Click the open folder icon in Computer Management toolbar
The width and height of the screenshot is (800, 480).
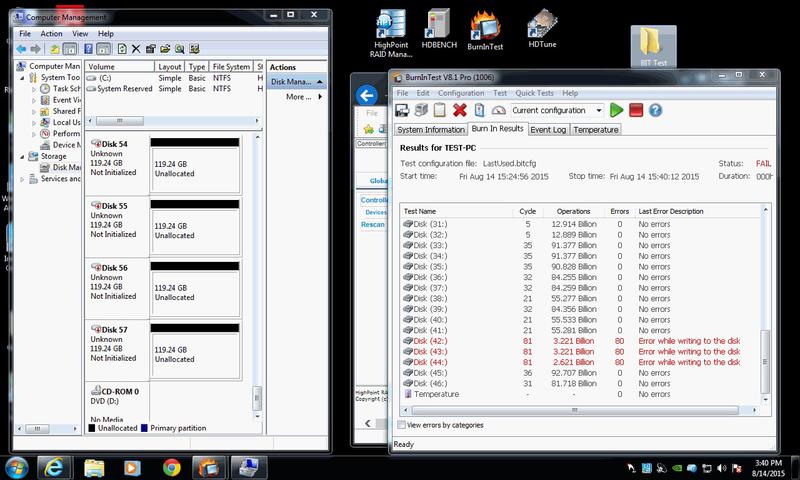click(x=165, y=49)
